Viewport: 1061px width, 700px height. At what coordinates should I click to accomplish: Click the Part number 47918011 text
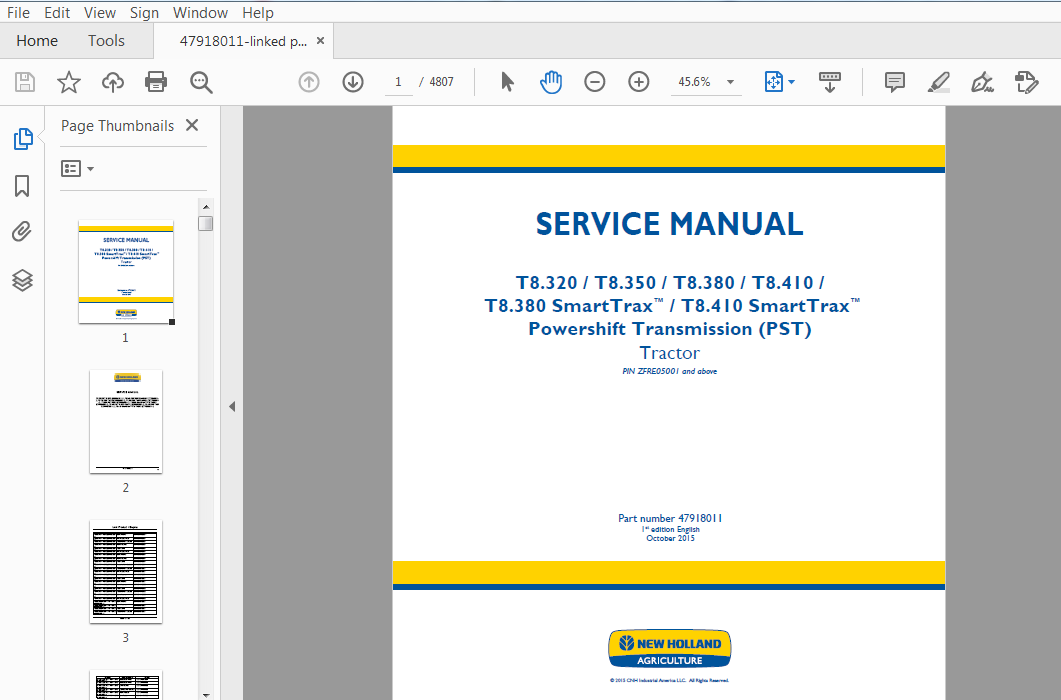click(670, 518)
